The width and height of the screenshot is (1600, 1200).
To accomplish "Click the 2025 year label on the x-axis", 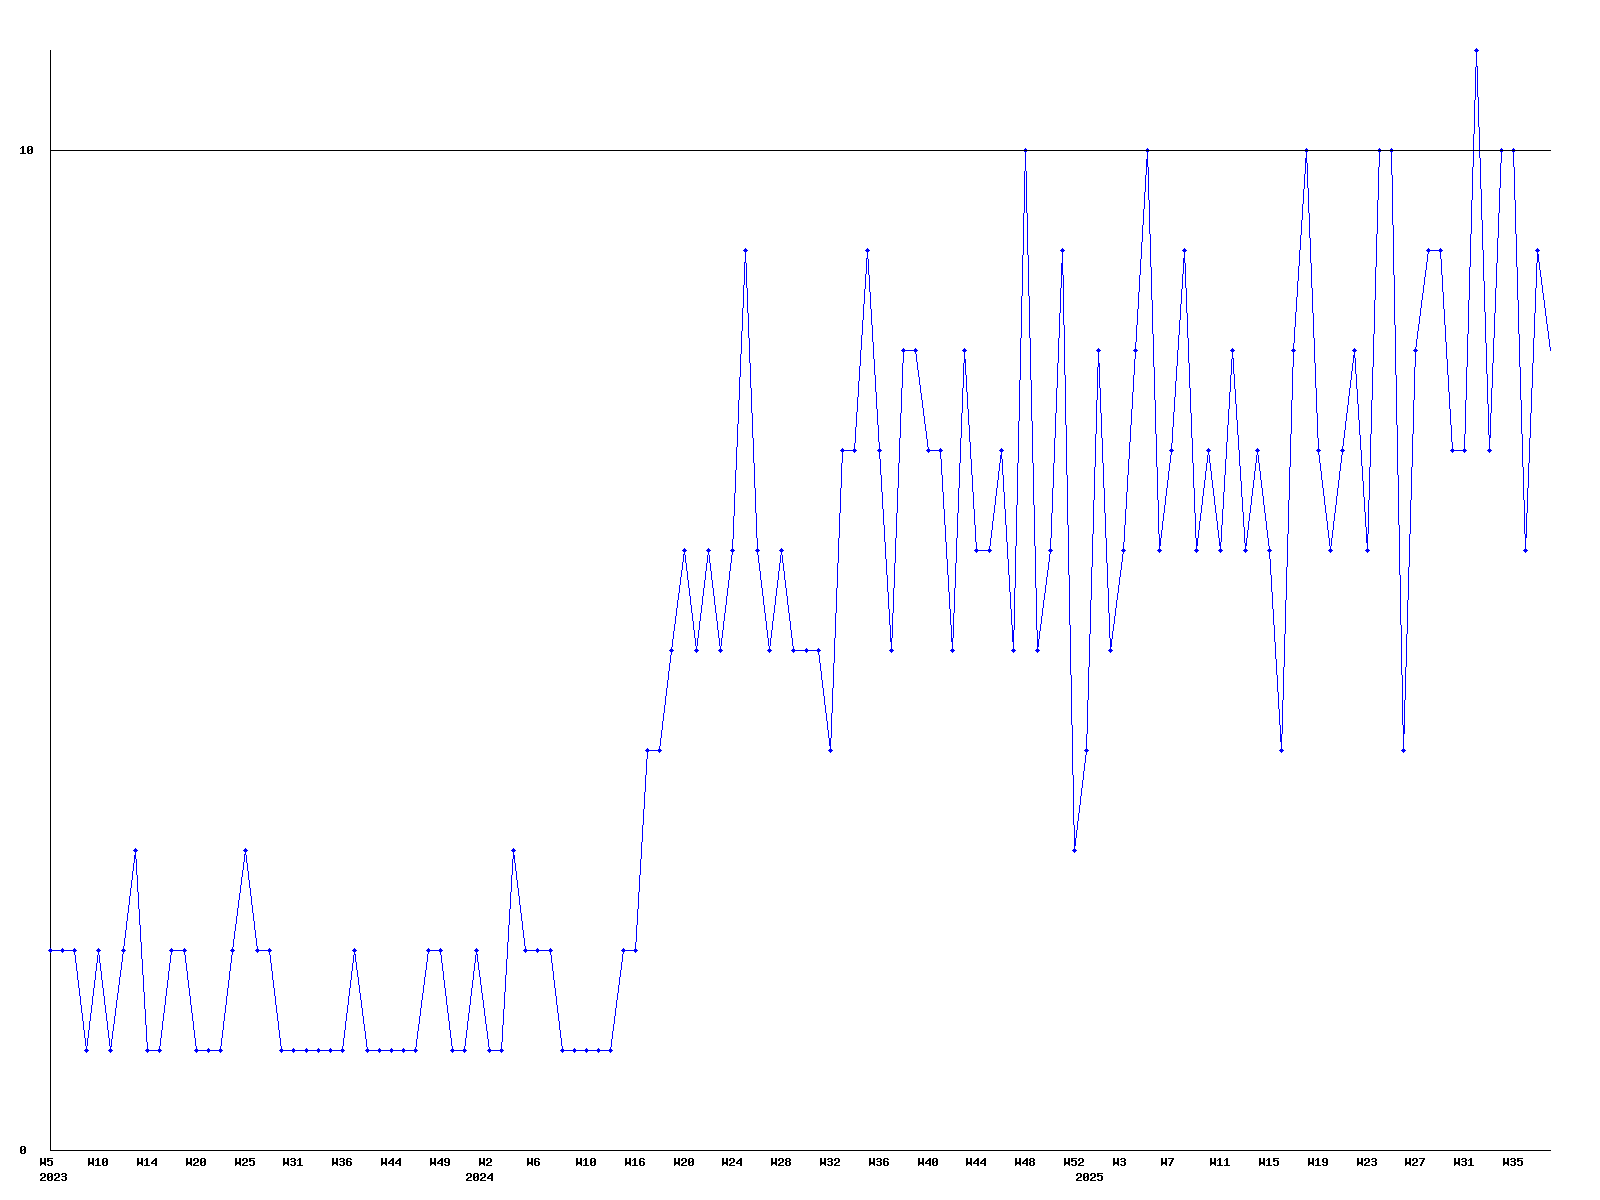I will [x=1089, y=1177].
